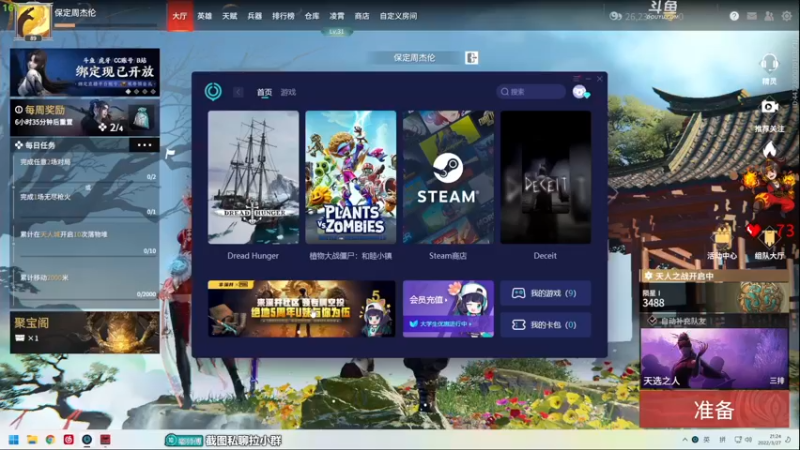Open the Steam商店 card
This screenshot has height=450, width=800.
[x=448, y=177]
